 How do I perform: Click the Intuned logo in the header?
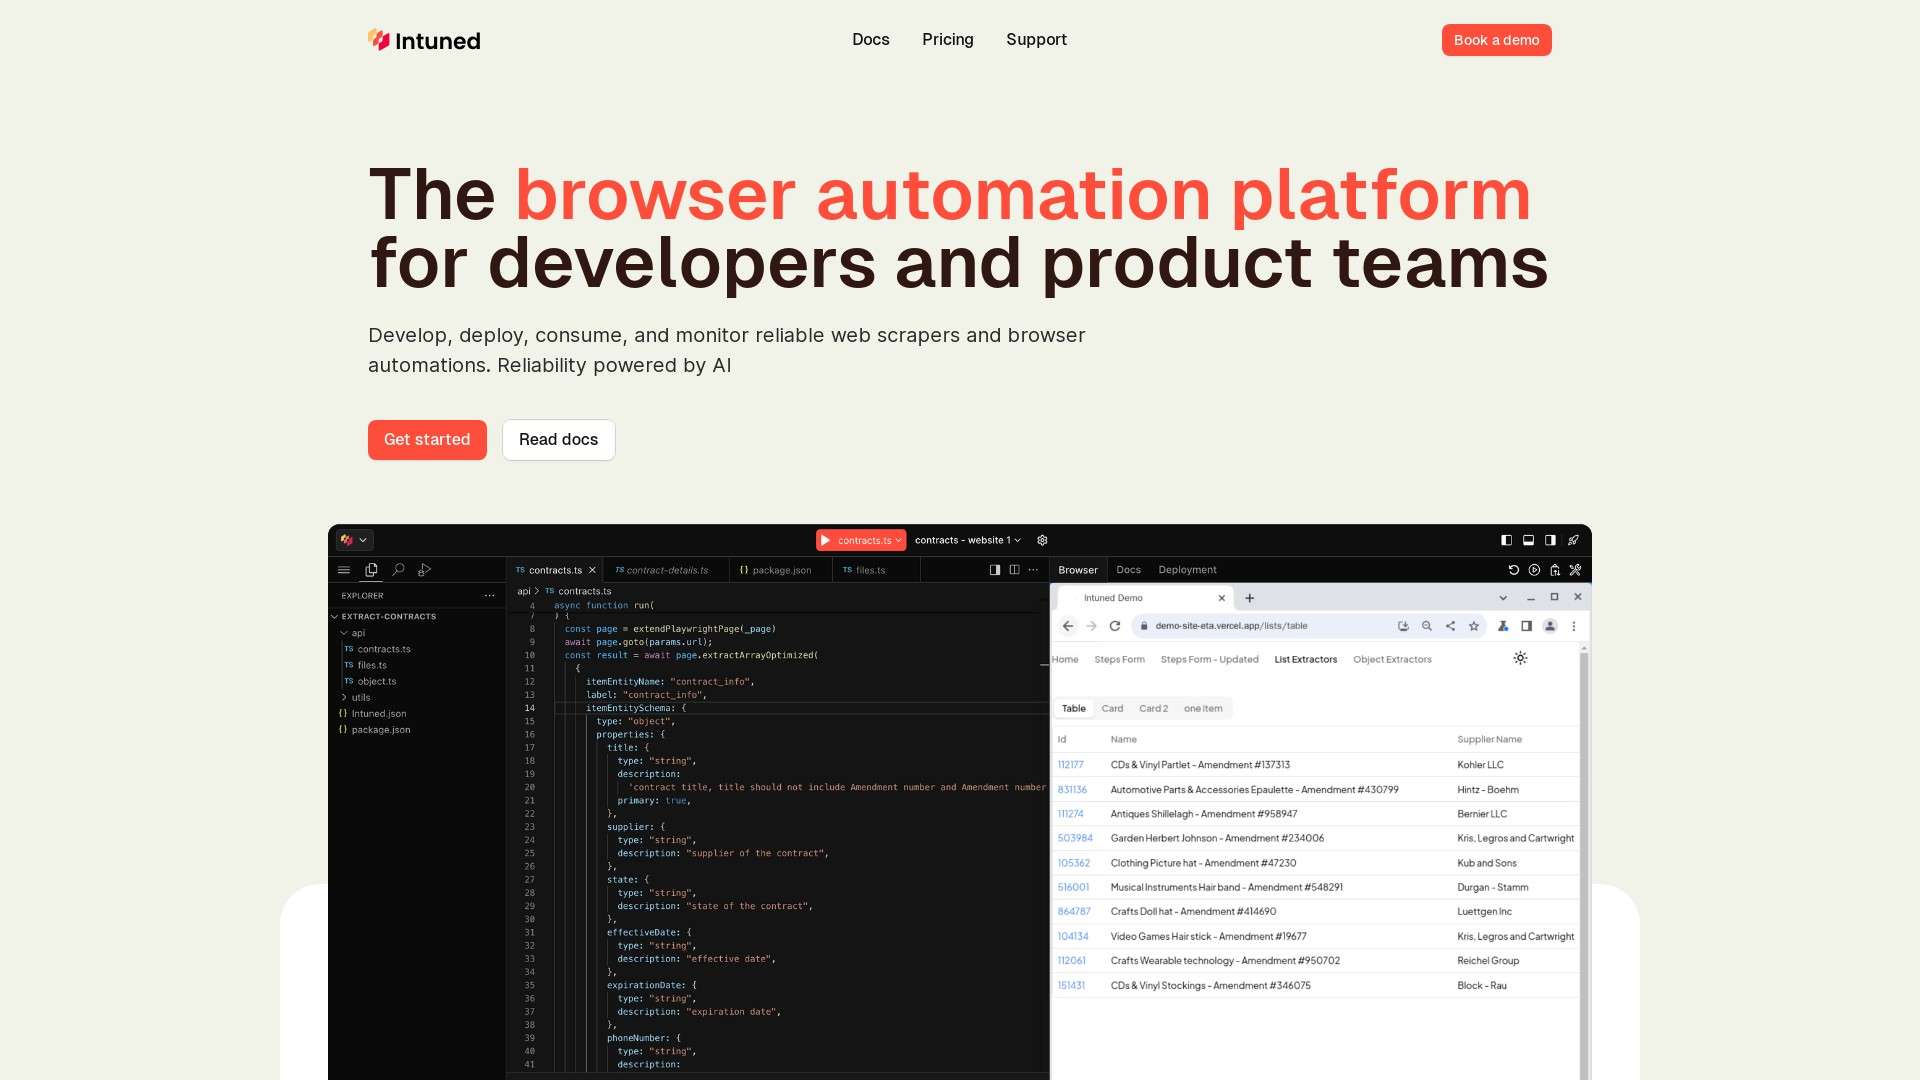click(x=424, y=40)
